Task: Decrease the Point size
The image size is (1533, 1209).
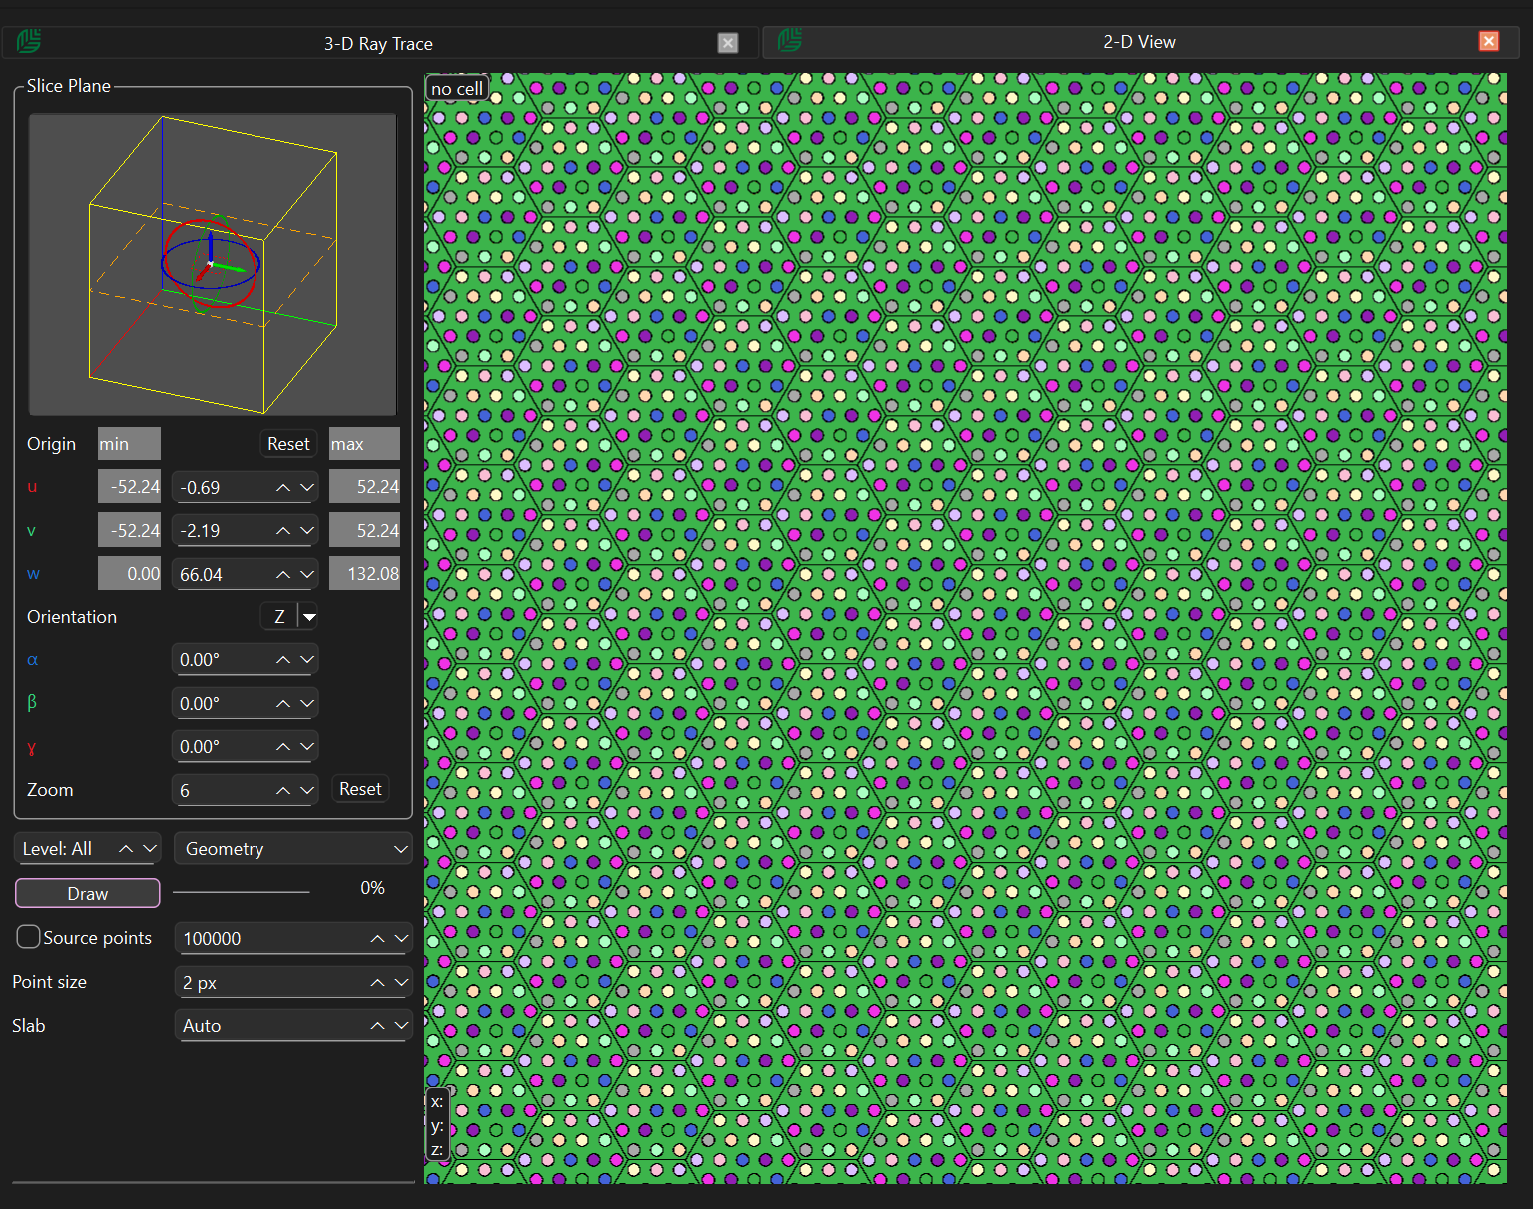Action: point(401,982)
